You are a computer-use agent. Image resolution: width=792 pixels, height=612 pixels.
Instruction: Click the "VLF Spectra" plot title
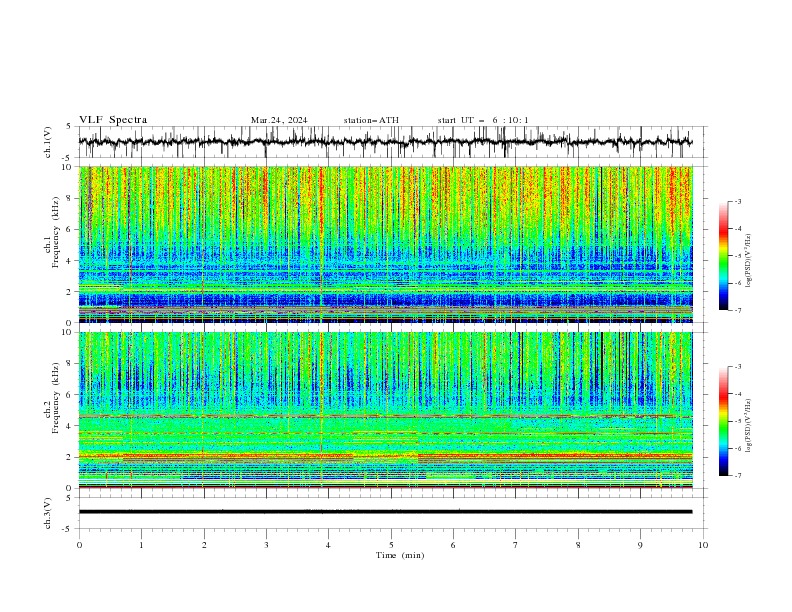tap(113, 120)
